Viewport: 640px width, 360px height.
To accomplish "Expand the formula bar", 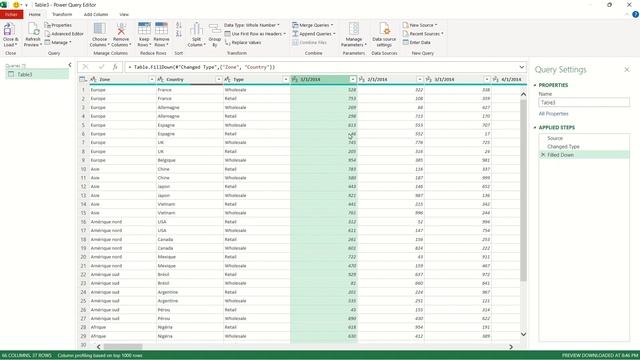I will (x=522, y=67).
